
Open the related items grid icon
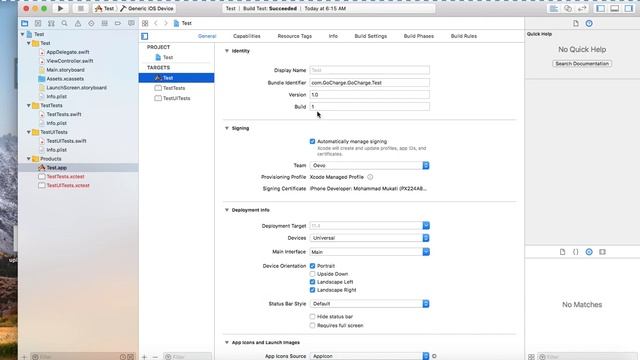(145, 23)
